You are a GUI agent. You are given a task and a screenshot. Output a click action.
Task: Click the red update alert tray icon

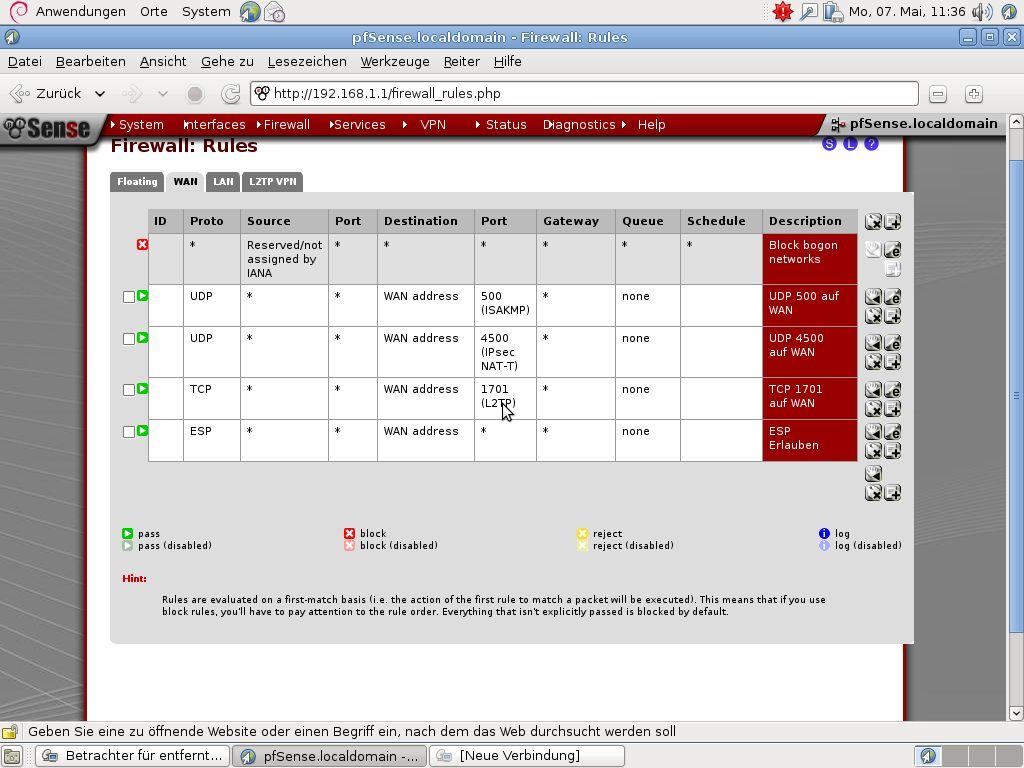pos(782,12)
